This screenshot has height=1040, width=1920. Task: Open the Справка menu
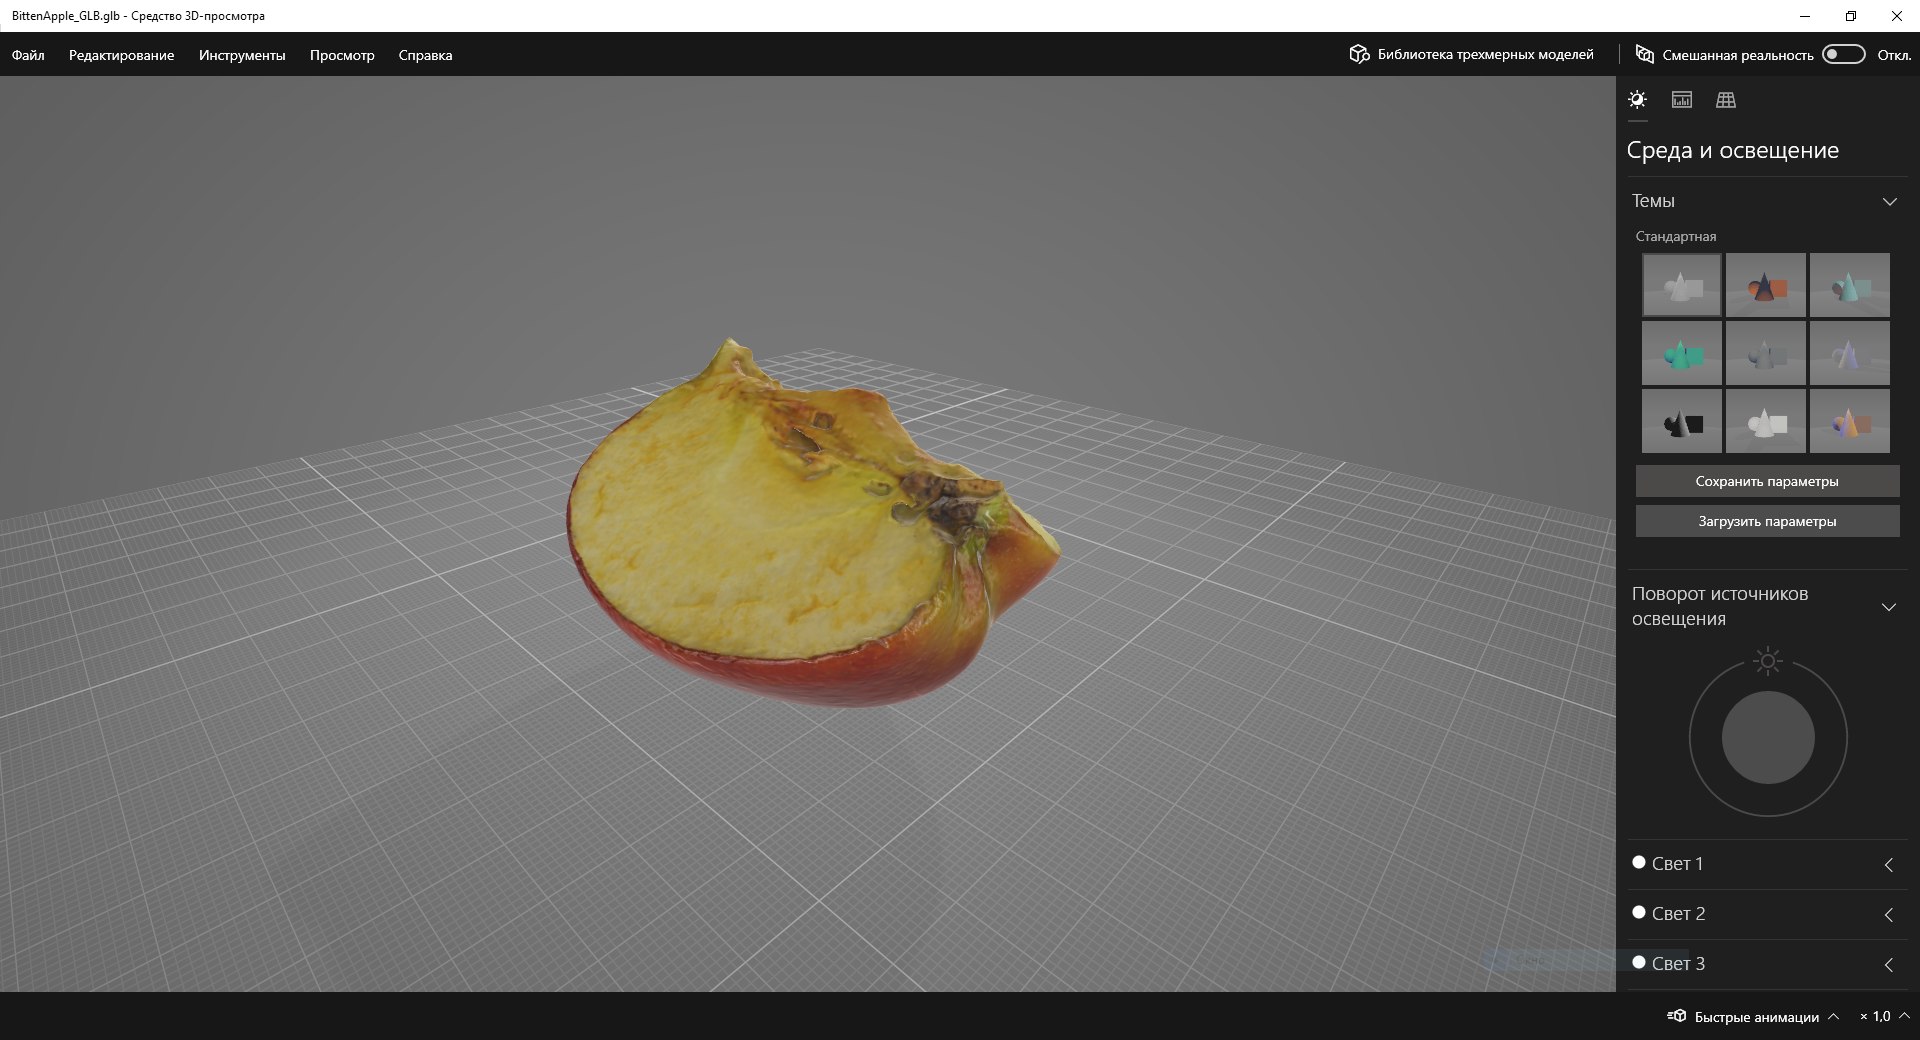click(425, 55)
